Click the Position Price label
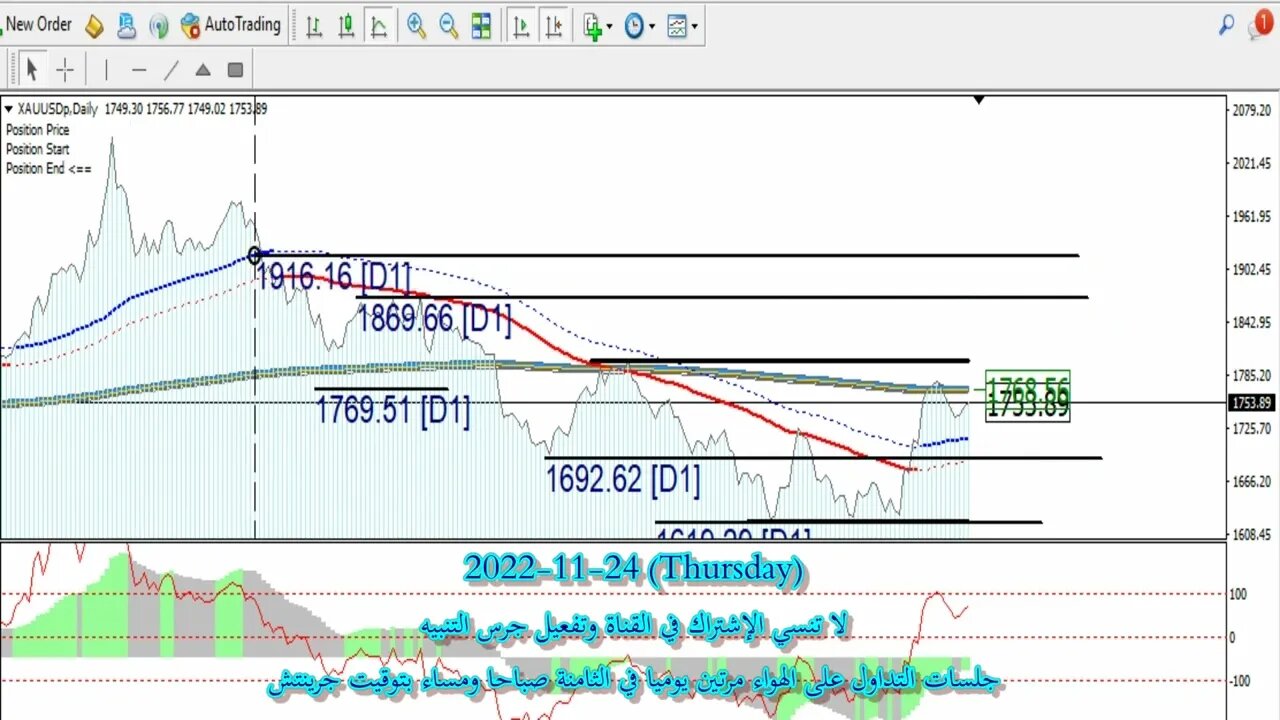 coord(37,130)
